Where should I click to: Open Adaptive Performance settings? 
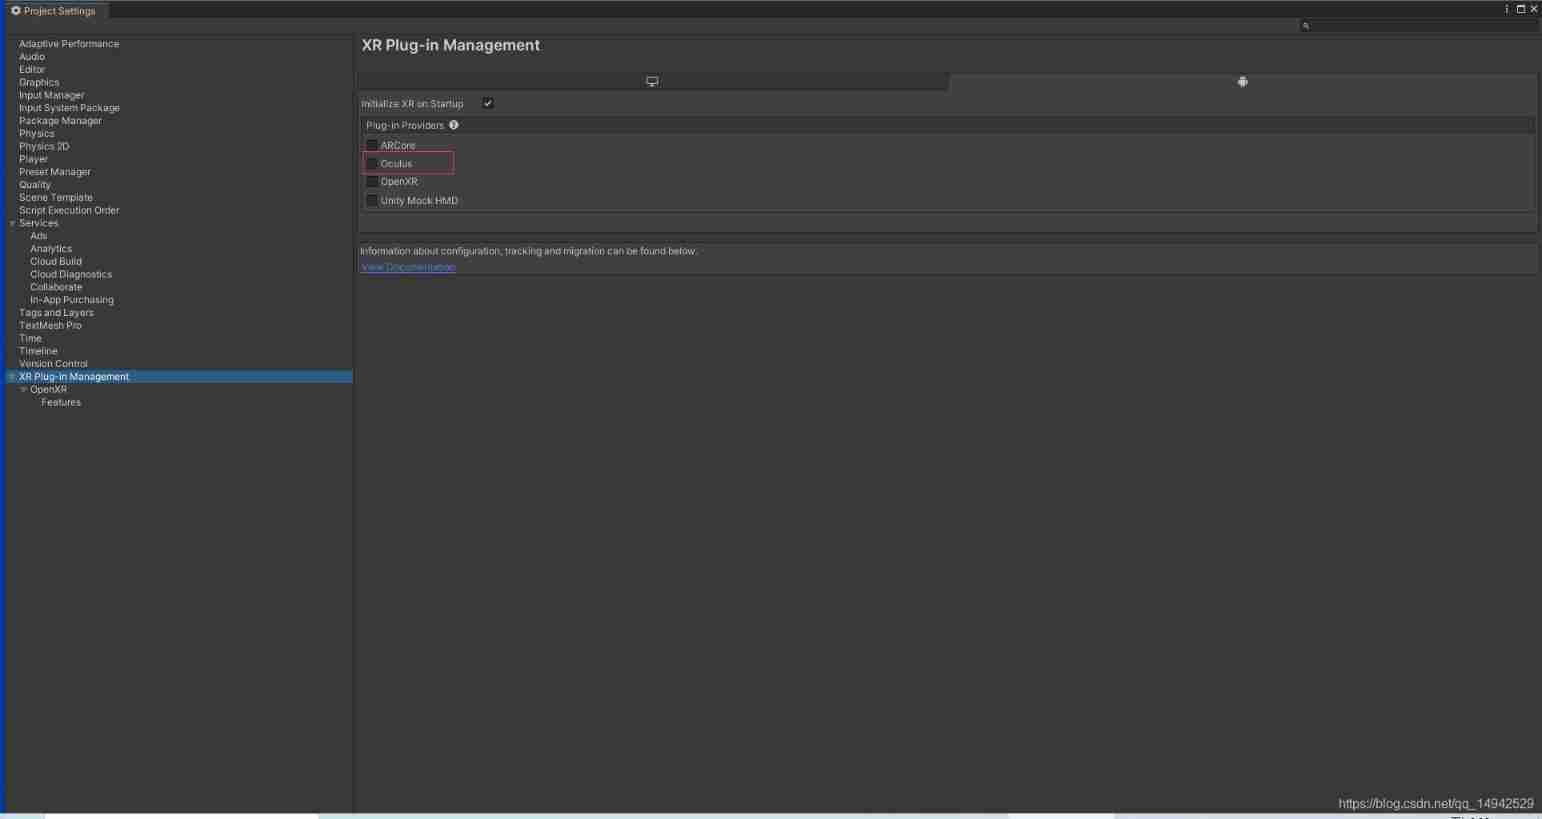pyautogui.click(x=69, y=44)
